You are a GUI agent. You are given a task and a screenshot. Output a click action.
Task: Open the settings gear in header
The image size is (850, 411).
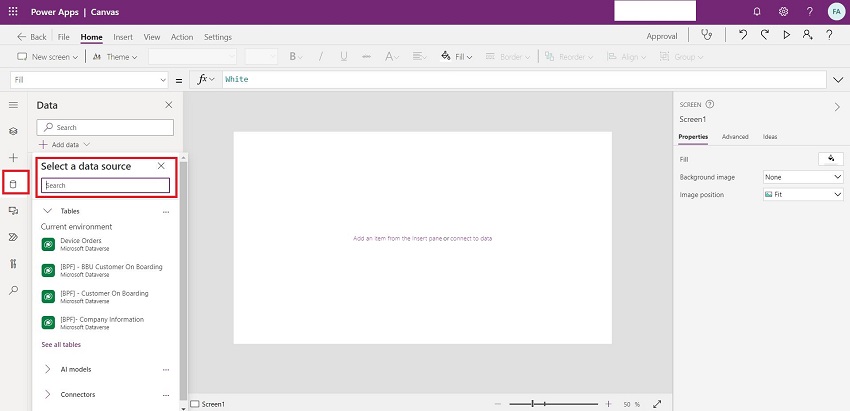pyautogui.click(x=783, y=12)
